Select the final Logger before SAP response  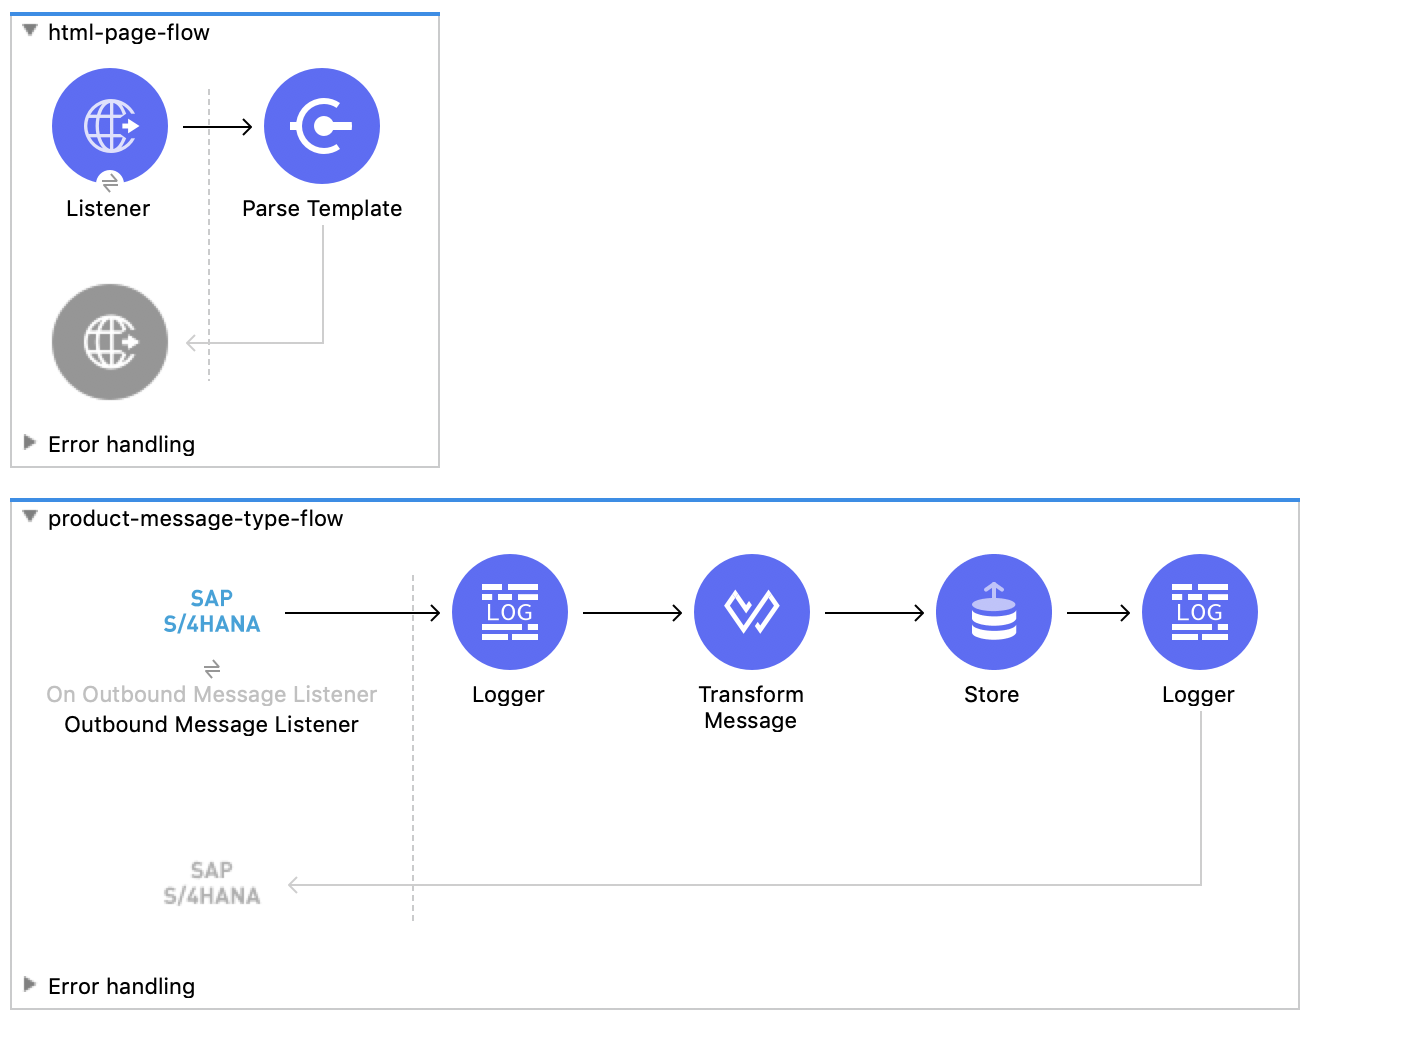click(1199, 611)
